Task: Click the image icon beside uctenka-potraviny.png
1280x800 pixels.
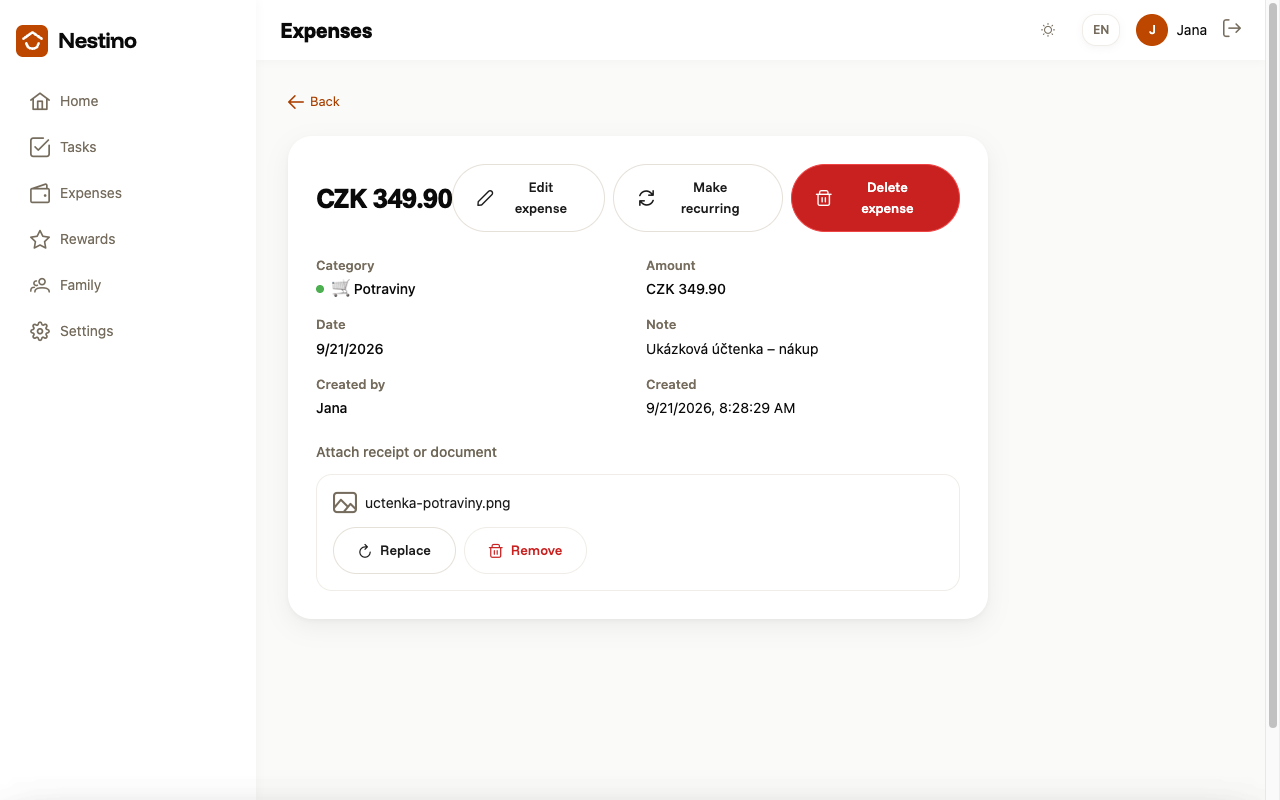Action: (x=345, y=503)
